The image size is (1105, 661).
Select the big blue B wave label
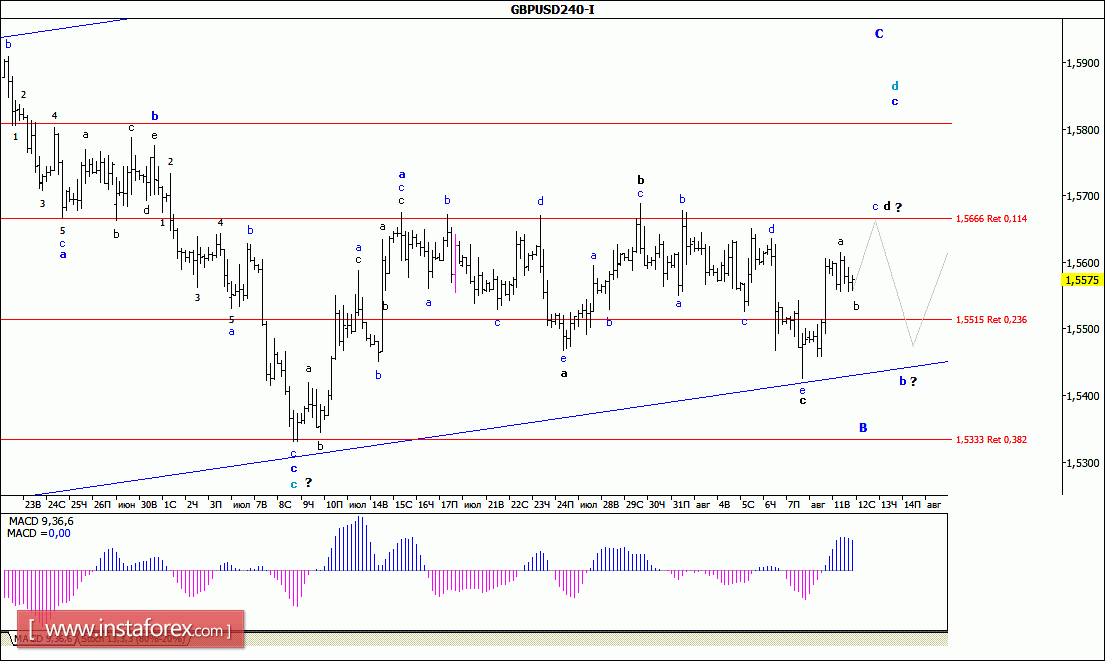click(863, 428)
